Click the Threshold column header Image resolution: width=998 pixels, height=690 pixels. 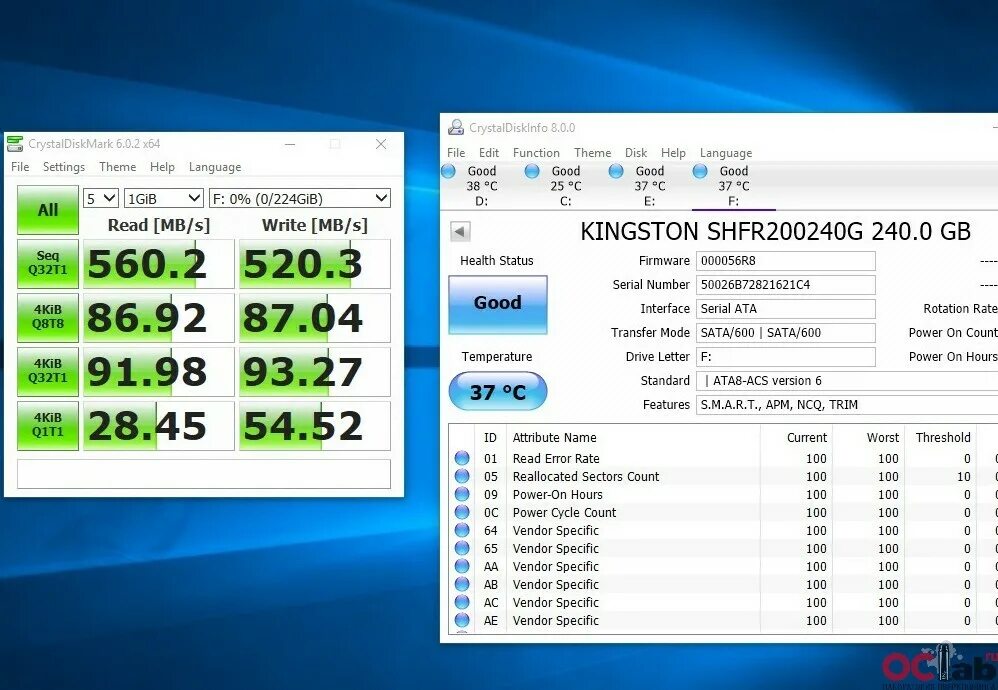tap(941, 437)
